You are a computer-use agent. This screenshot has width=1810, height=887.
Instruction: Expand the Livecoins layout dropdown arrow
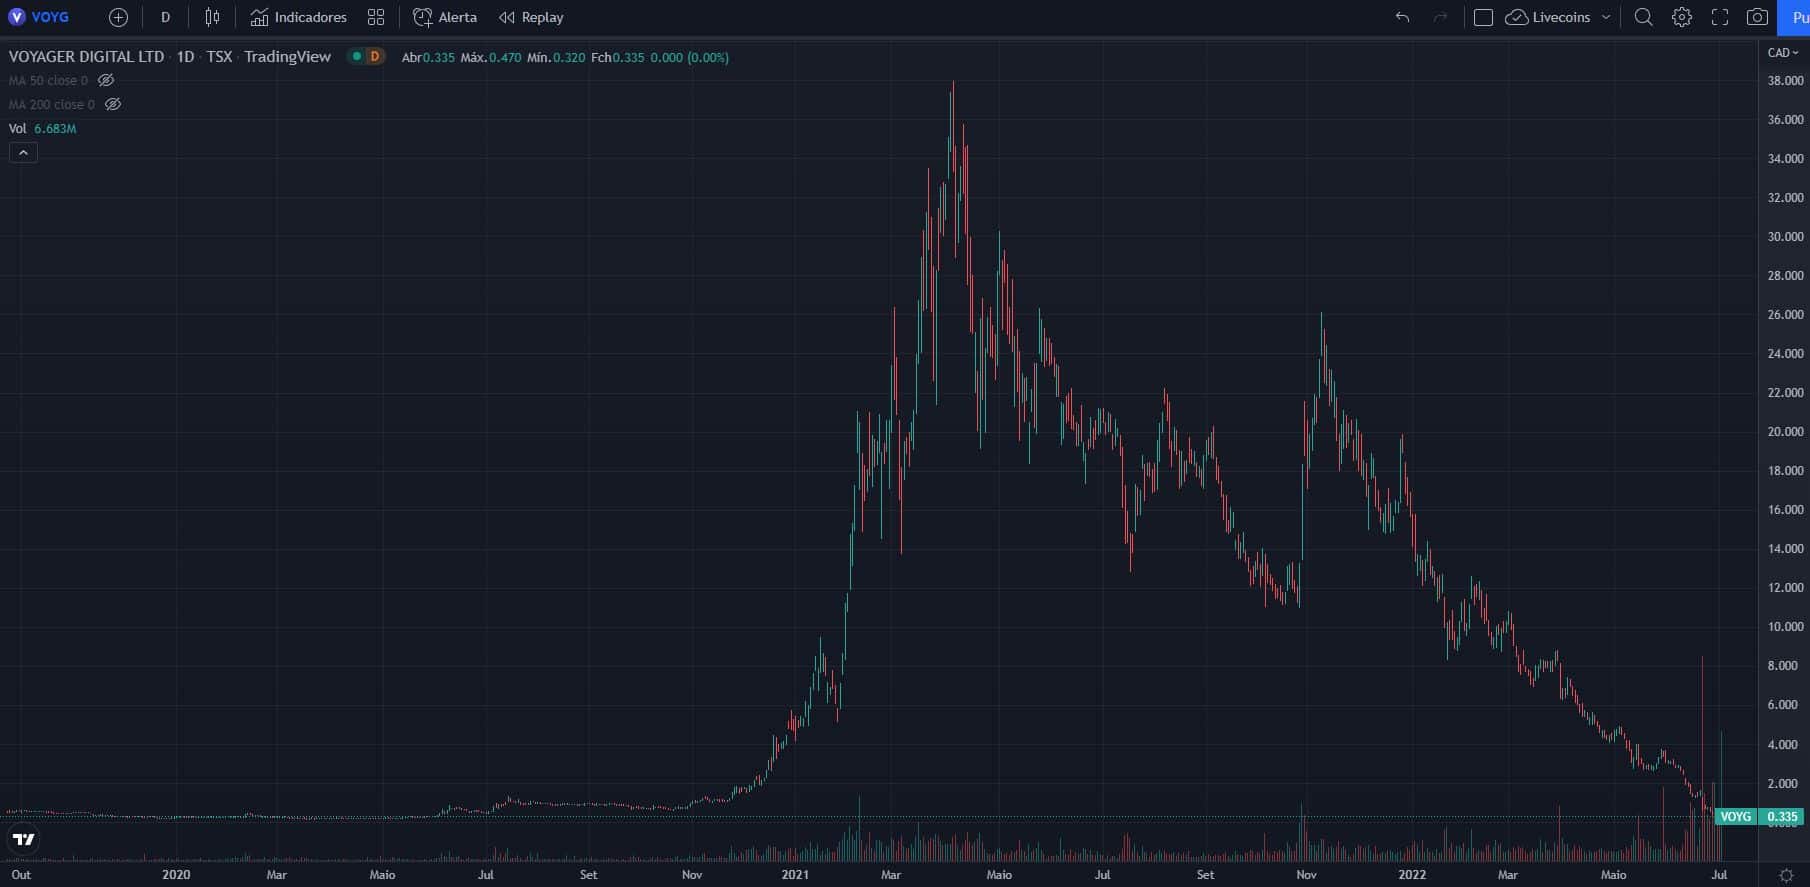[1606, 17]
